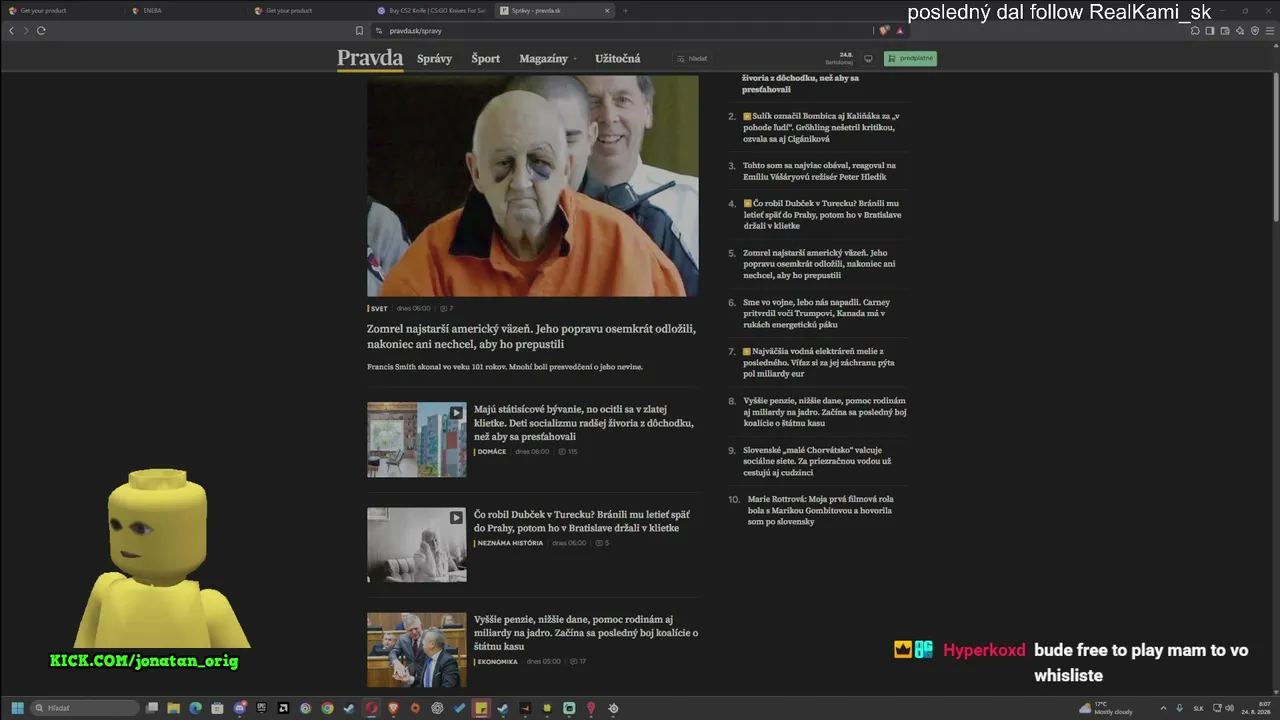Open AMD Software from the taskbar
The height and width of the screenshot is (720, 1280).
point(284,708)
